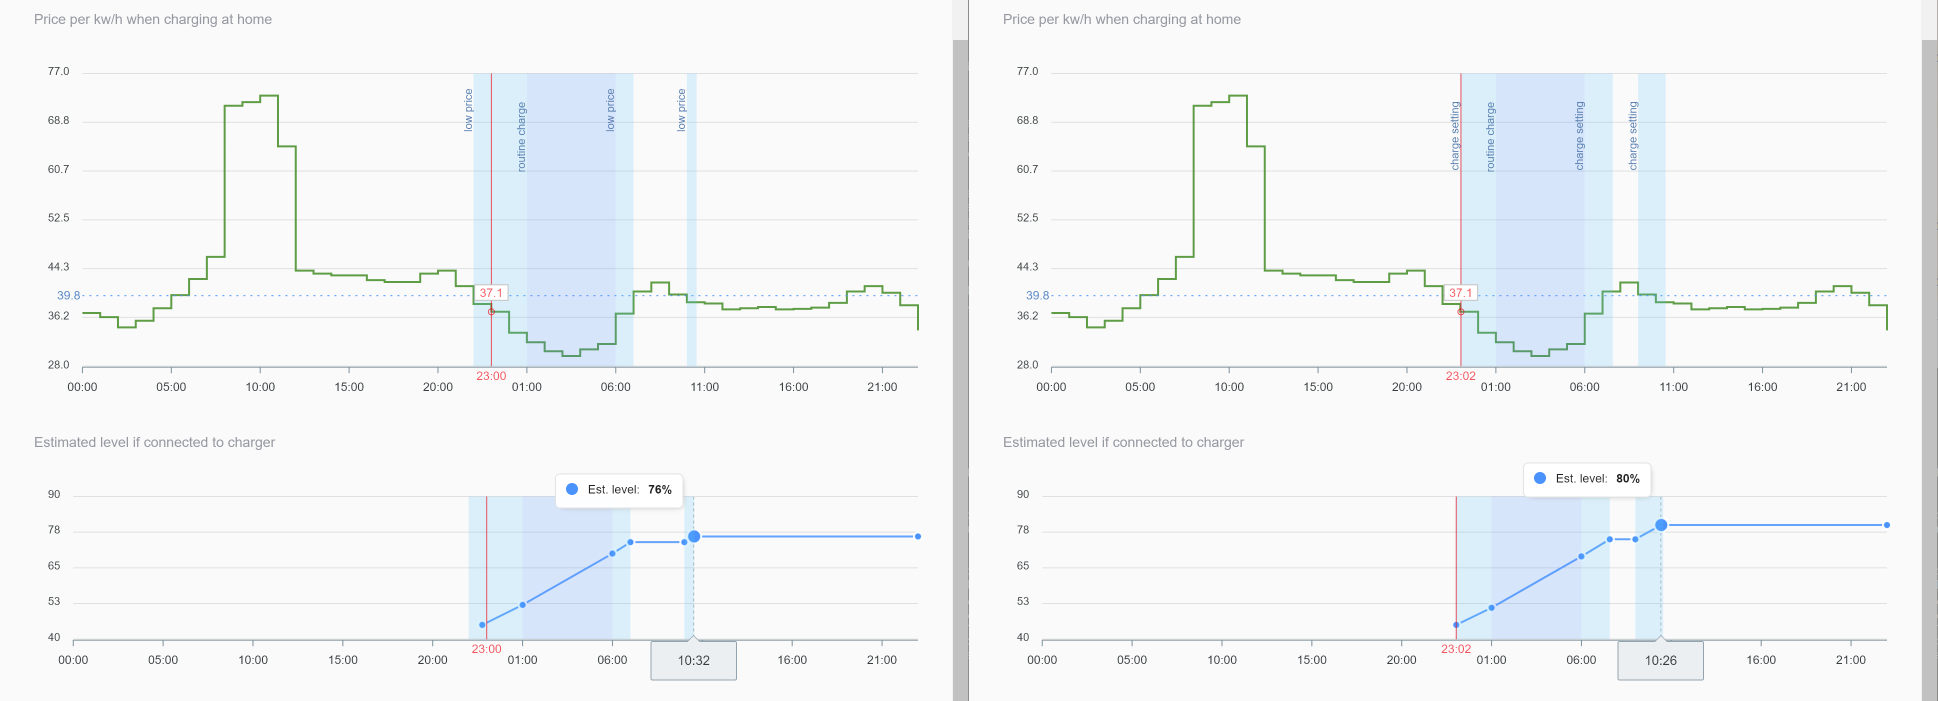
Task: Select the 10:26 time box on the axis
Action: (x=1660, y=661)
